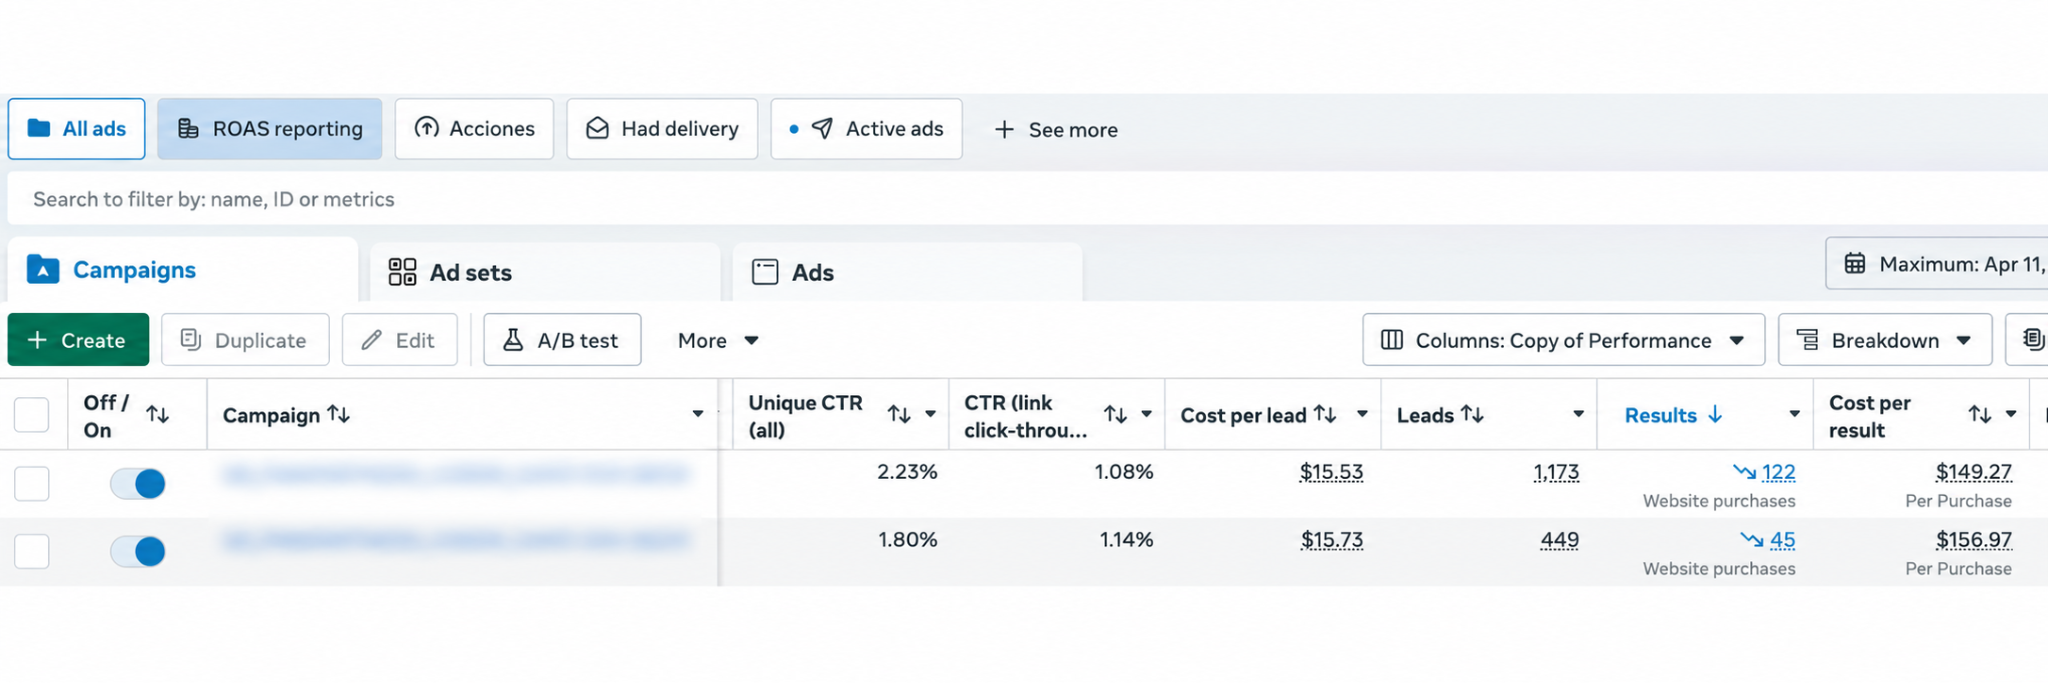Open the partially visible reports icon button
The height and width of the screenshot is (683, 2048).
click(x=2030, y=340)
